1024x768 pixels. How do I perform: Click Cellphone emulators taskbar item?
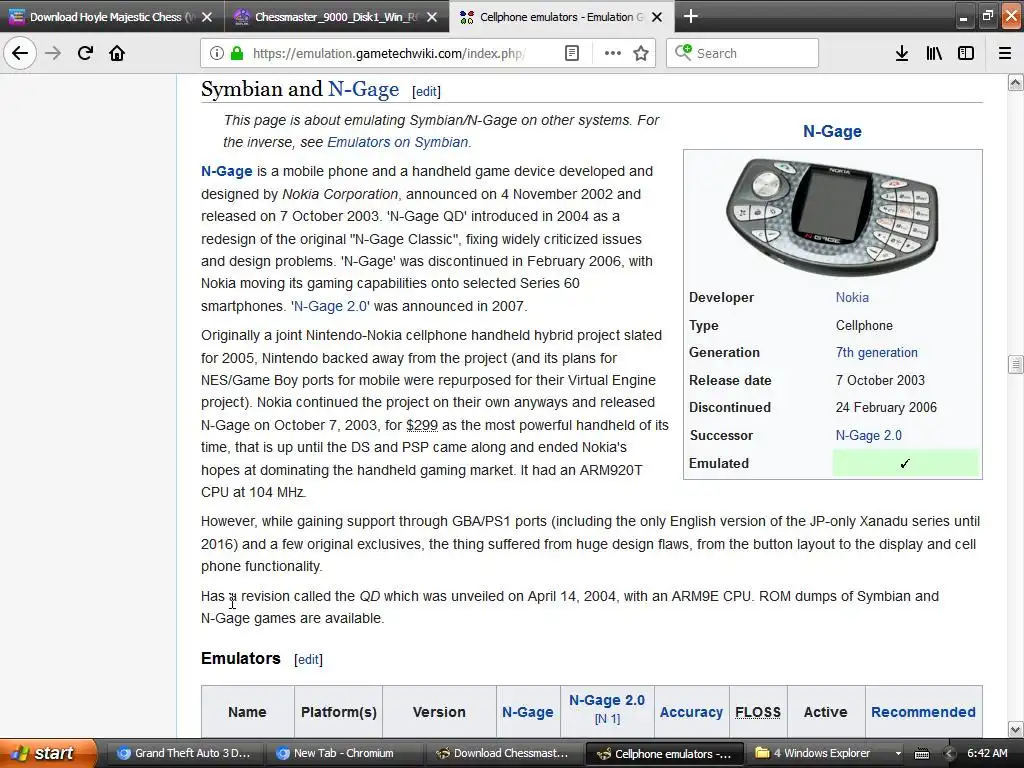point(664,753)
